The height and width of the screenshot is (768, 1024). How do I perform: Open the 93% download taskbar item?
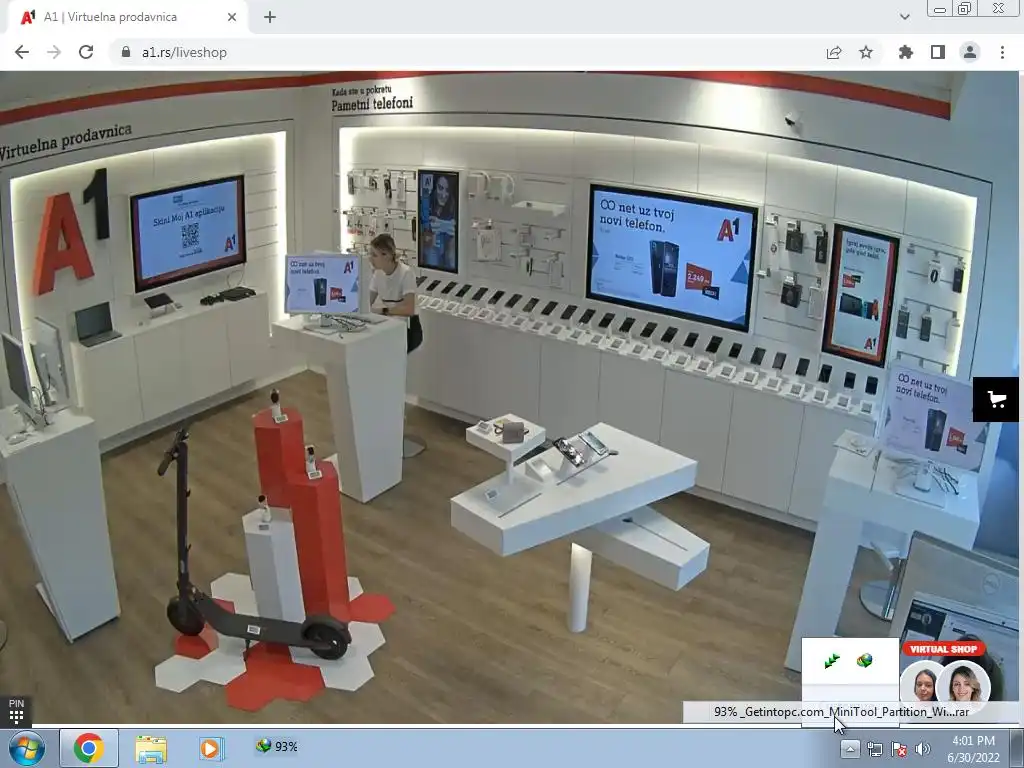[277, 746]
